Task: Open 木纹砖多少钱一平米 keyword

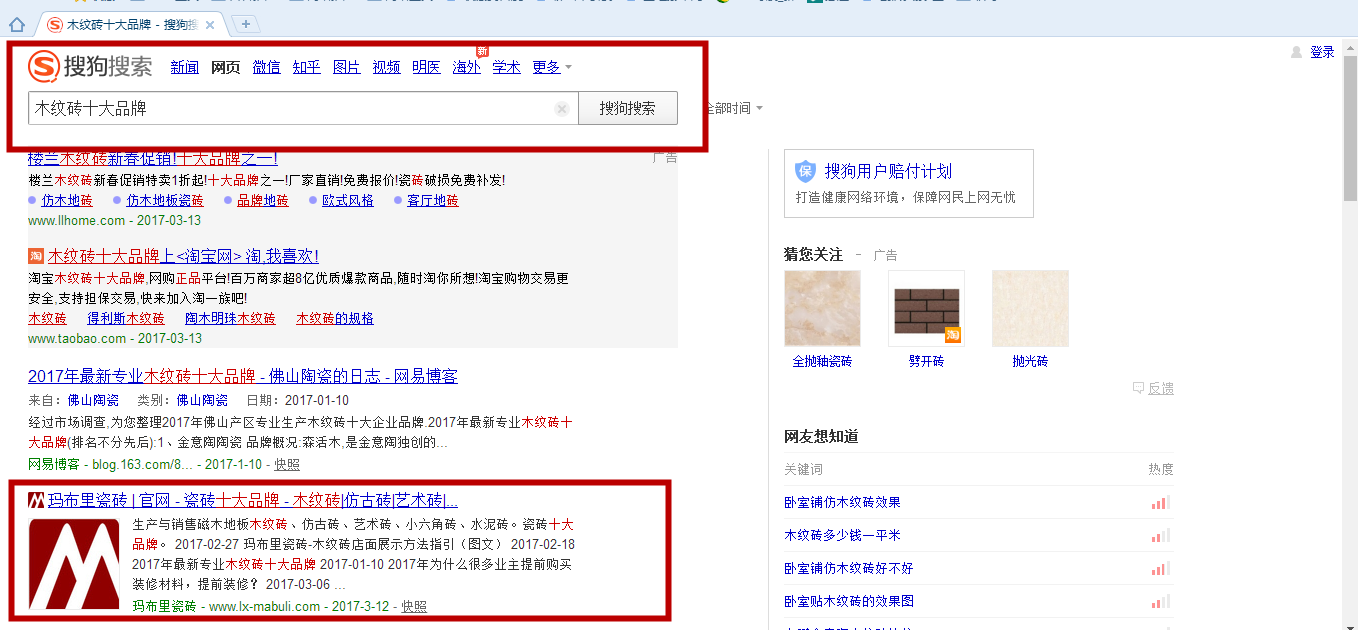Action: pyautogui.click(x=842, y=535)
